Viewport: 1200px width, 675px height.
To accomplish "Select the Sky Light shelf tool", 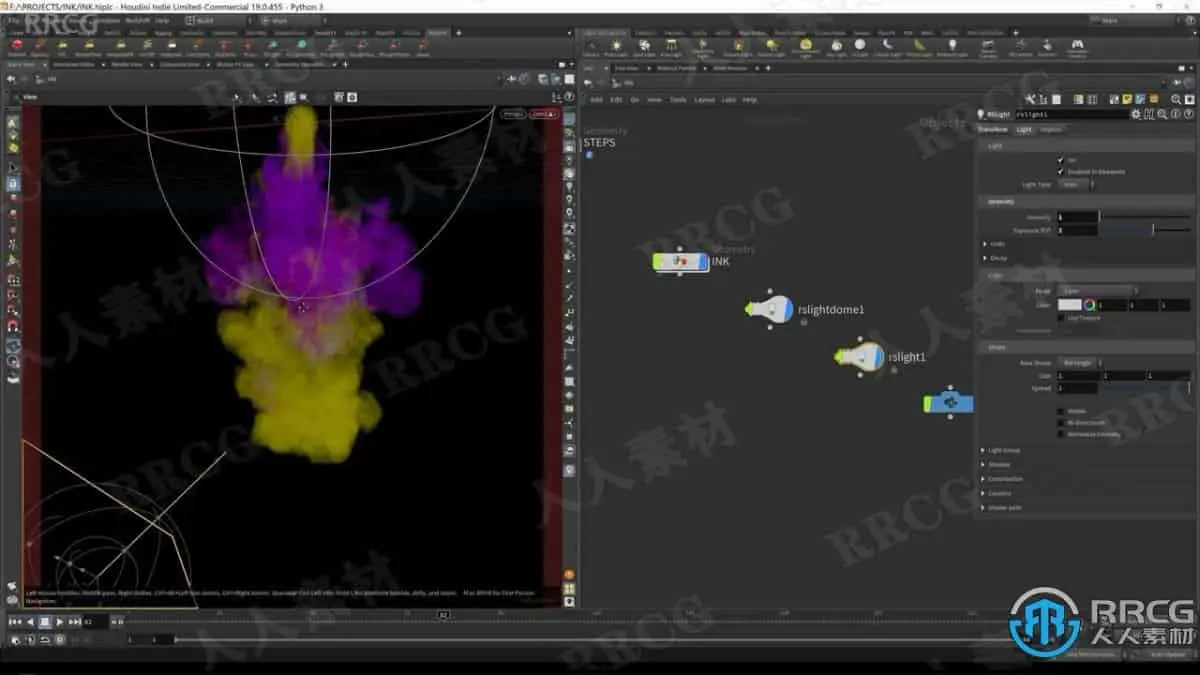I will point(837,46).
